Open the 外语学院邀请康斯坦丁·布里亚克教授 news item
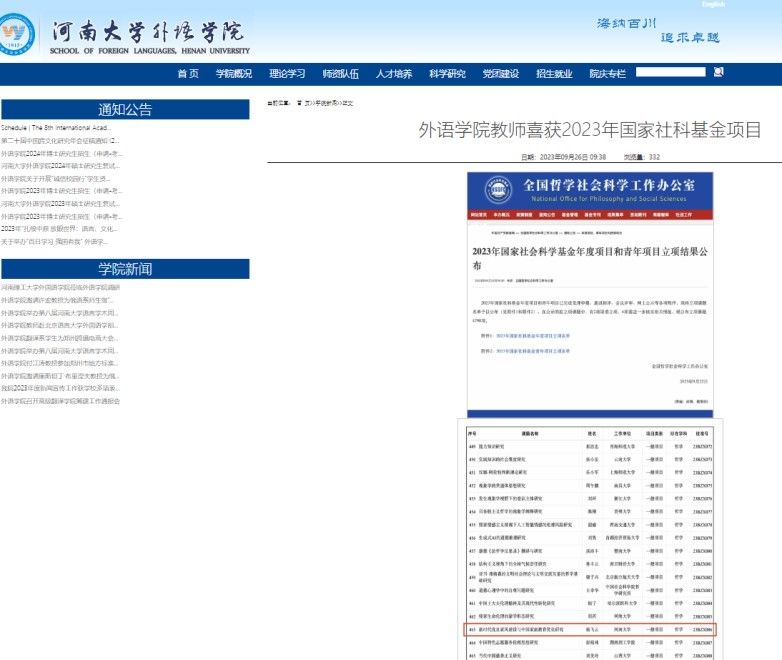 point(60,376)
